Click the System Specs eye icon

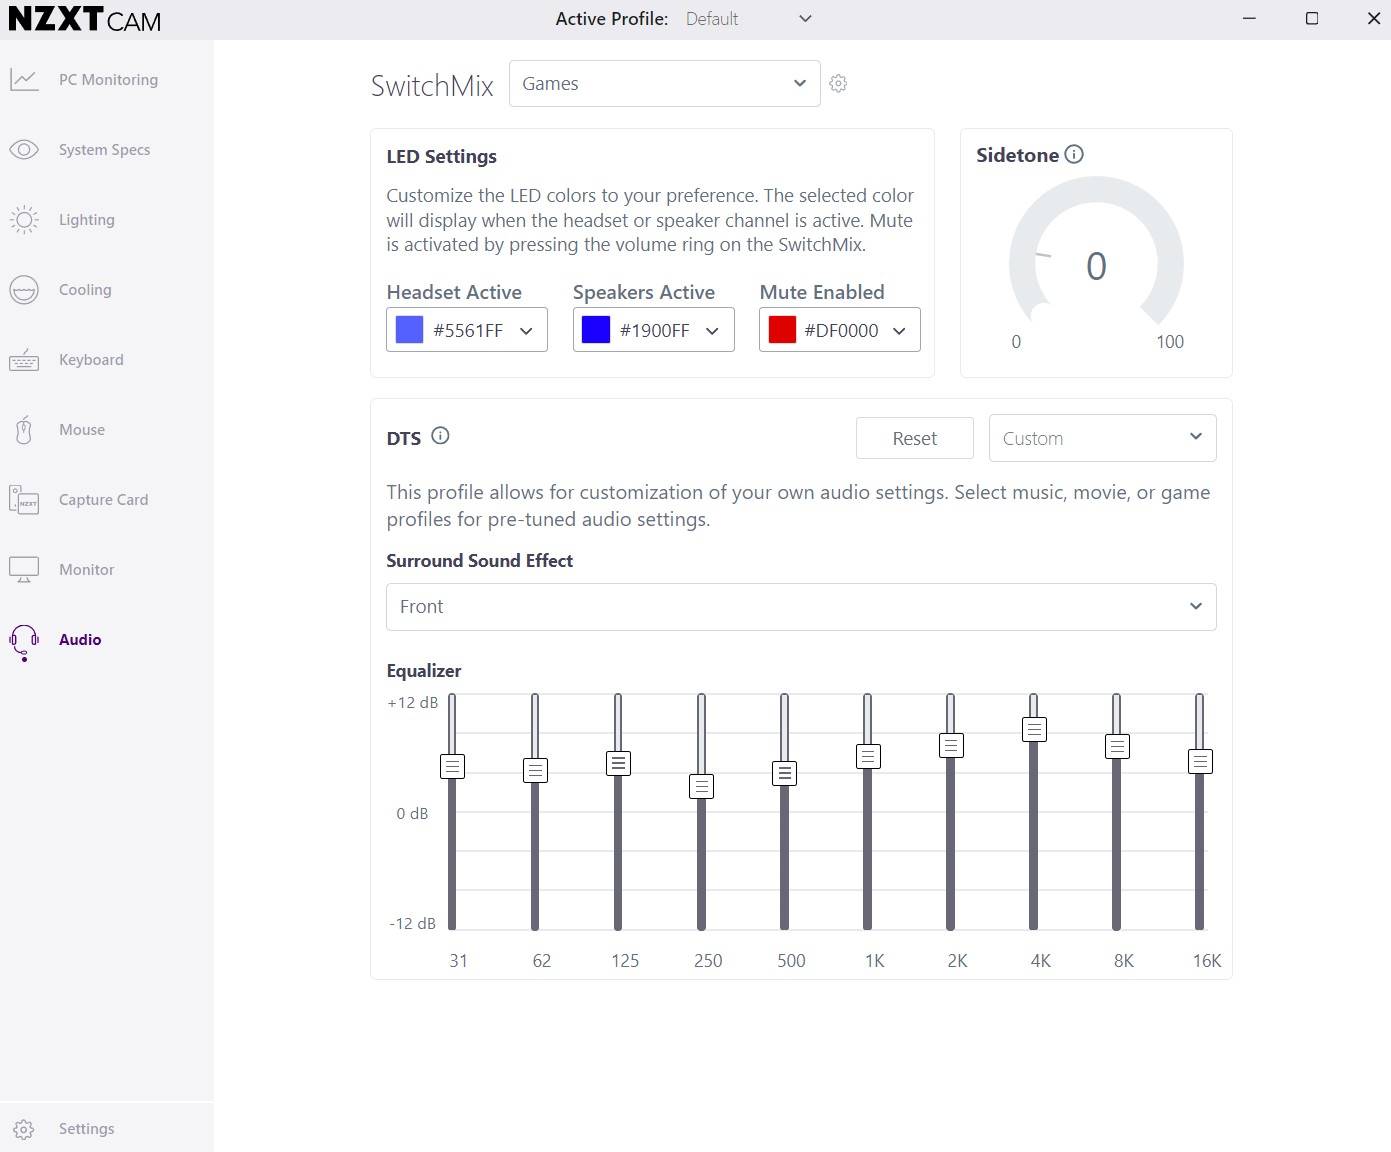(x=24, y=150)
